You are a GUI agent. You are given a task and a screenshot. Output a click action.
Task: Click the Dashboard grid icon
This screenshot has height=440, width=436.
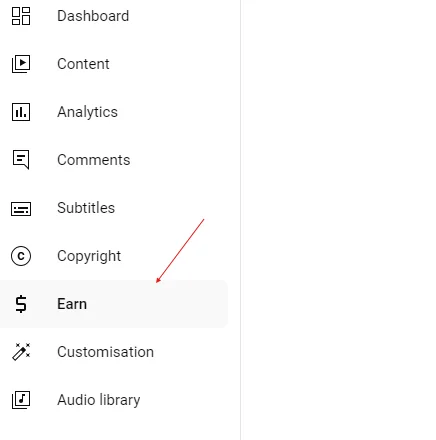[21, 16]
